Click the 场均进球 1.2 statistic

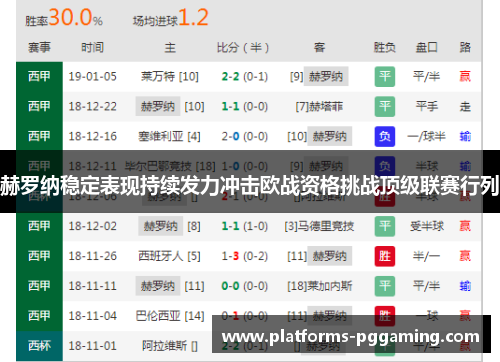171,18
